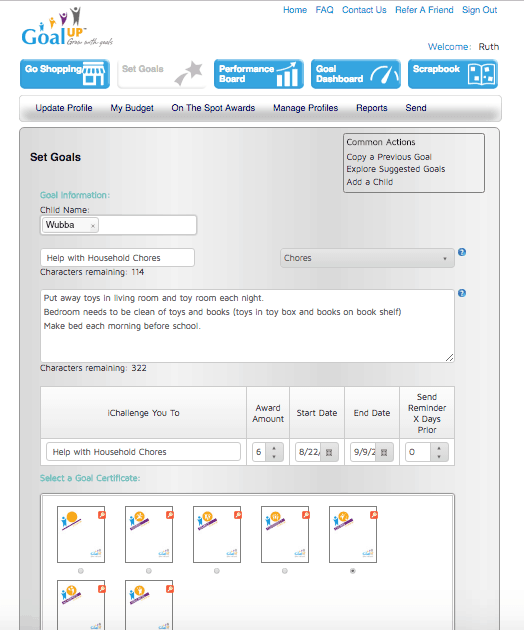Open the Go Shopping store button
Viewport: 524px width, 630px height.
[x=65, y=74]
